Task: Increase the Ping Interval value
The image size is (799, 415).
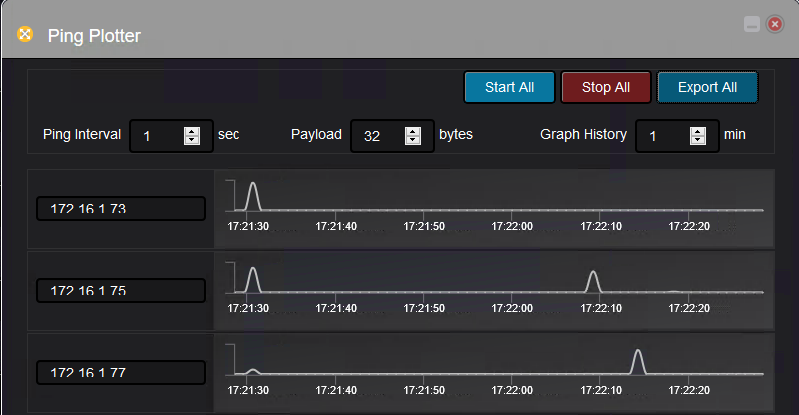Action: coord(192,131)
